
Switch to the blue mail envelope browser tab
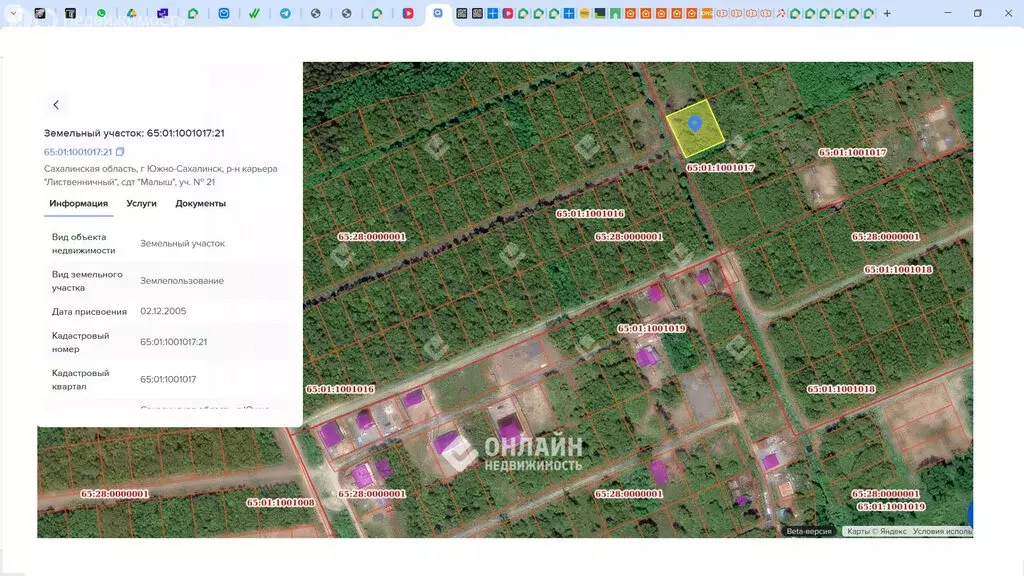[x=224, y=13]
